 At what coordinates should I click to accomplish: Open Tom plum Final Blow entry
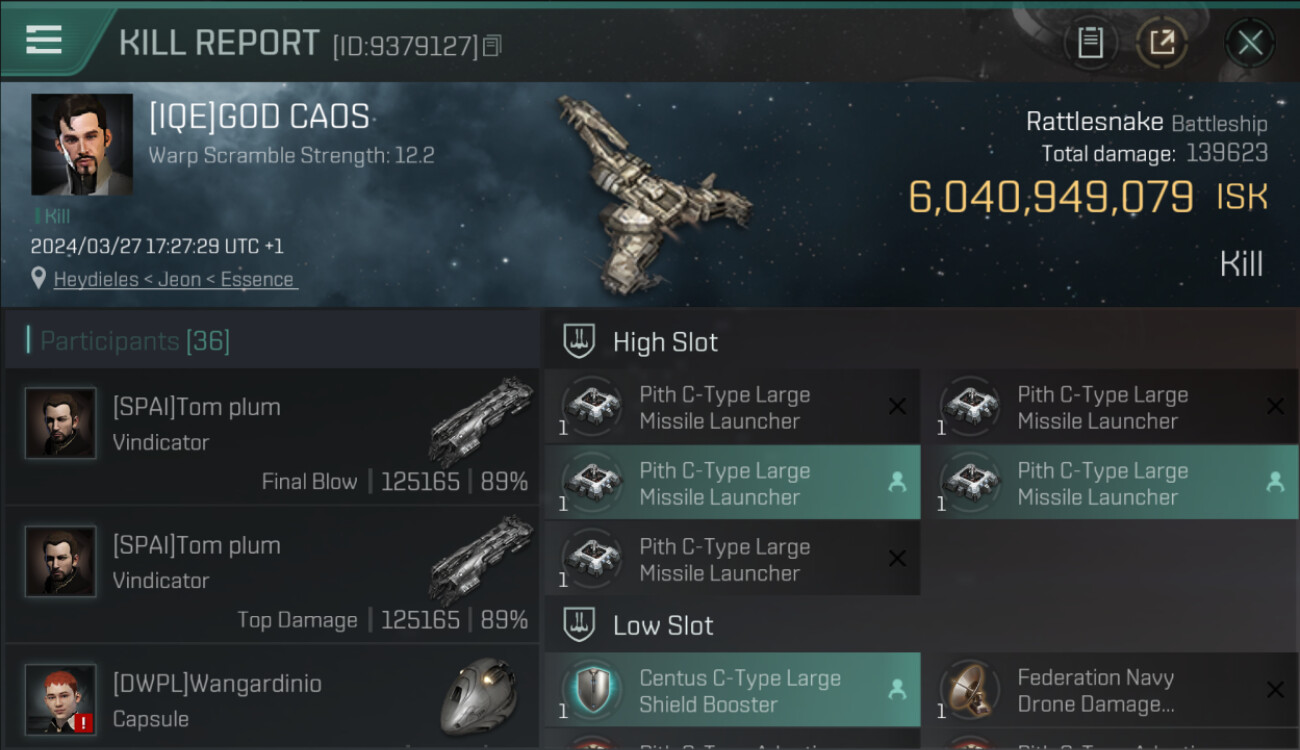(x=272, y=436)
